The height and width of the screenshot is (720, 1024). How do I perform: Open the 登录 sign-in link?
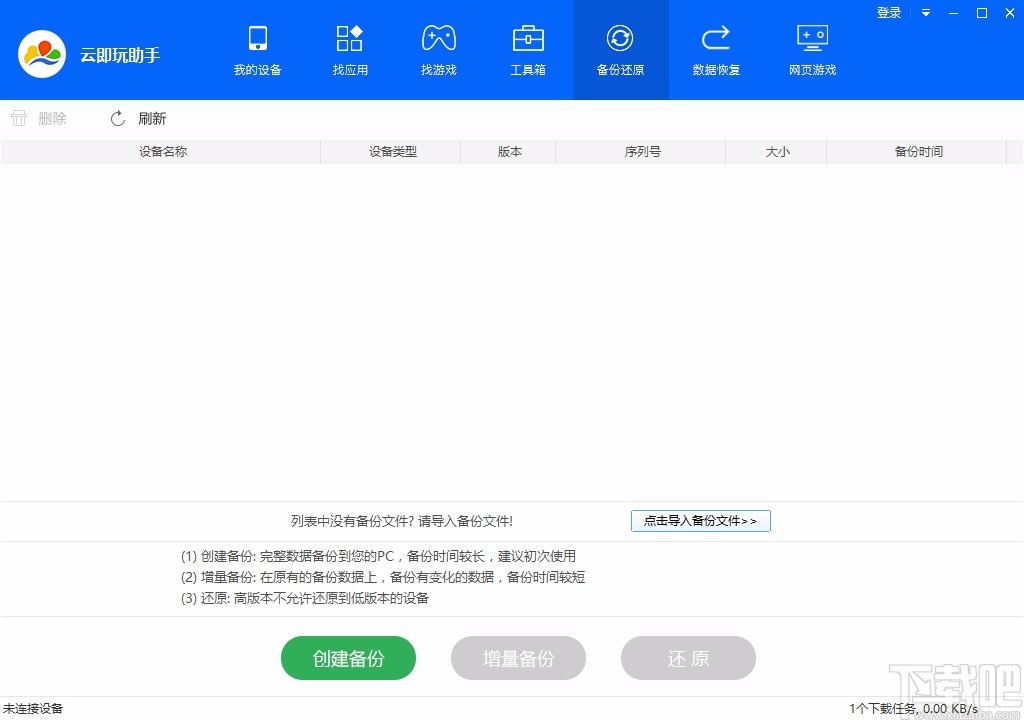(888, 13)
